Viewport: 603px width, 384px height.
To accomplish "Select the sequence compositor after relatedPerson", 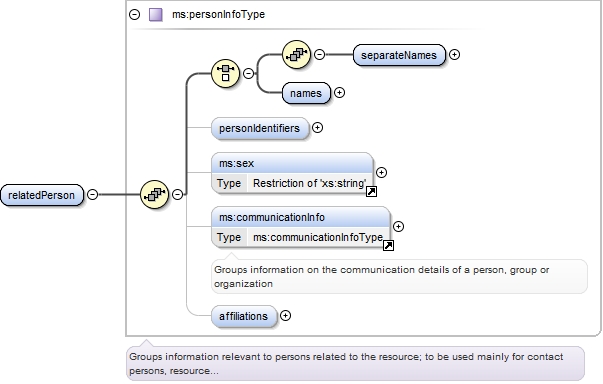I will [x=154, y=194].
